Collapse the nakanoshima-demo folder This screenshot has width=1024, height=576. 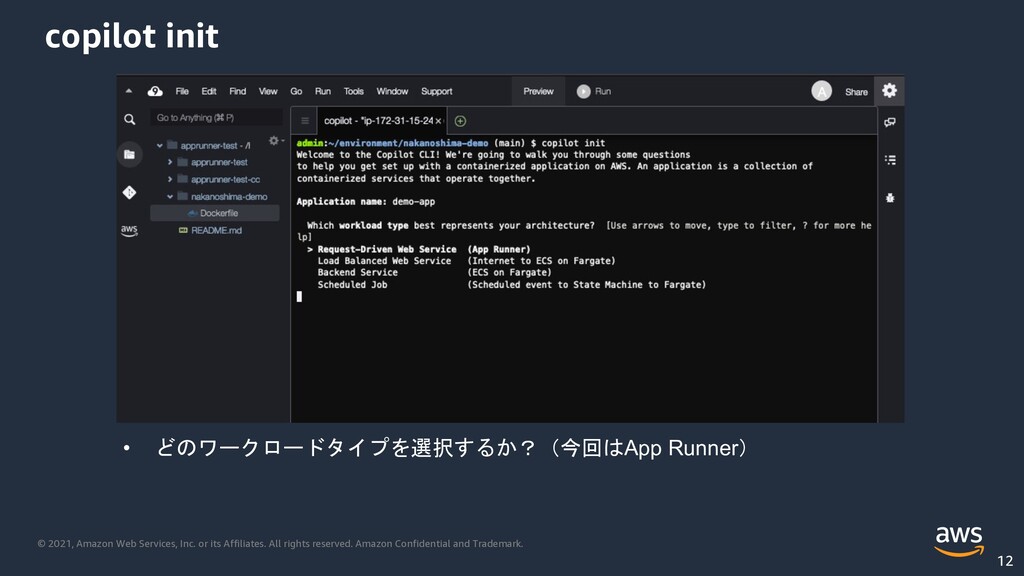point(170,197)
